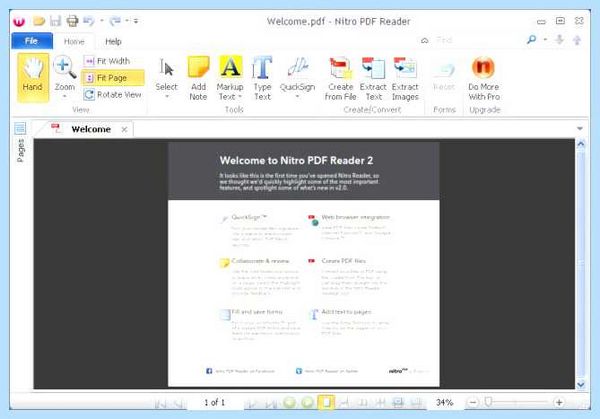Toggle Fit Width view

tap(108, 61)
